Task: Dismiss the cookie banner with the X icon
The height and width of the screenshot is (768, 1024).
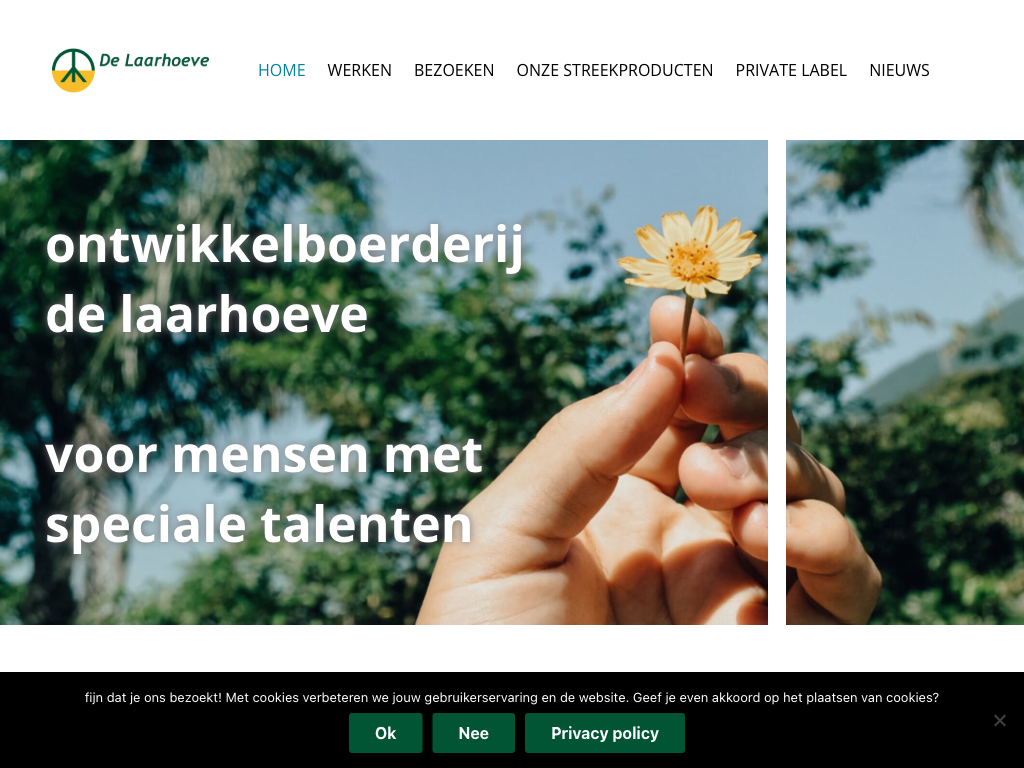Action: [1000, 720]
